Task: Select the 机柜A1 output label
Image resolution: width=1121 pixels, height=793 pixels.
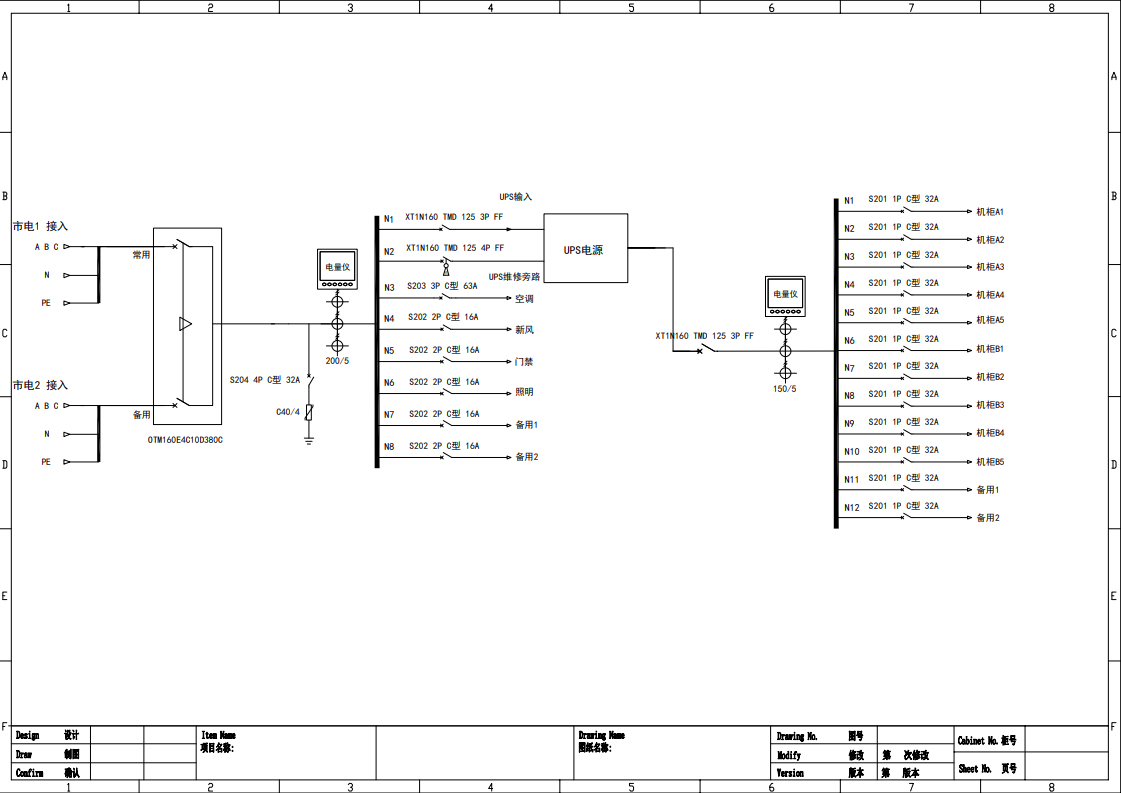Action: (989, 212)
